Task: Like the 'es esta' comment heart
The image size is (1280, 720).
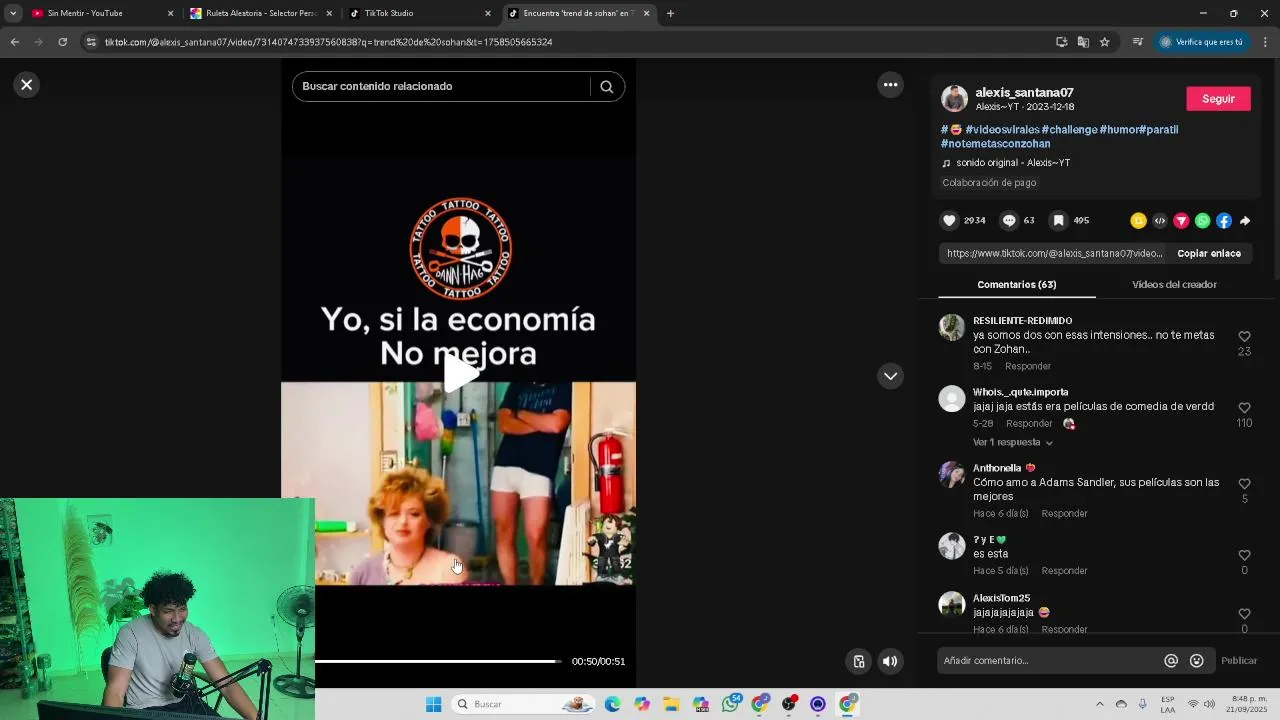Action: tap(1244, 555)
